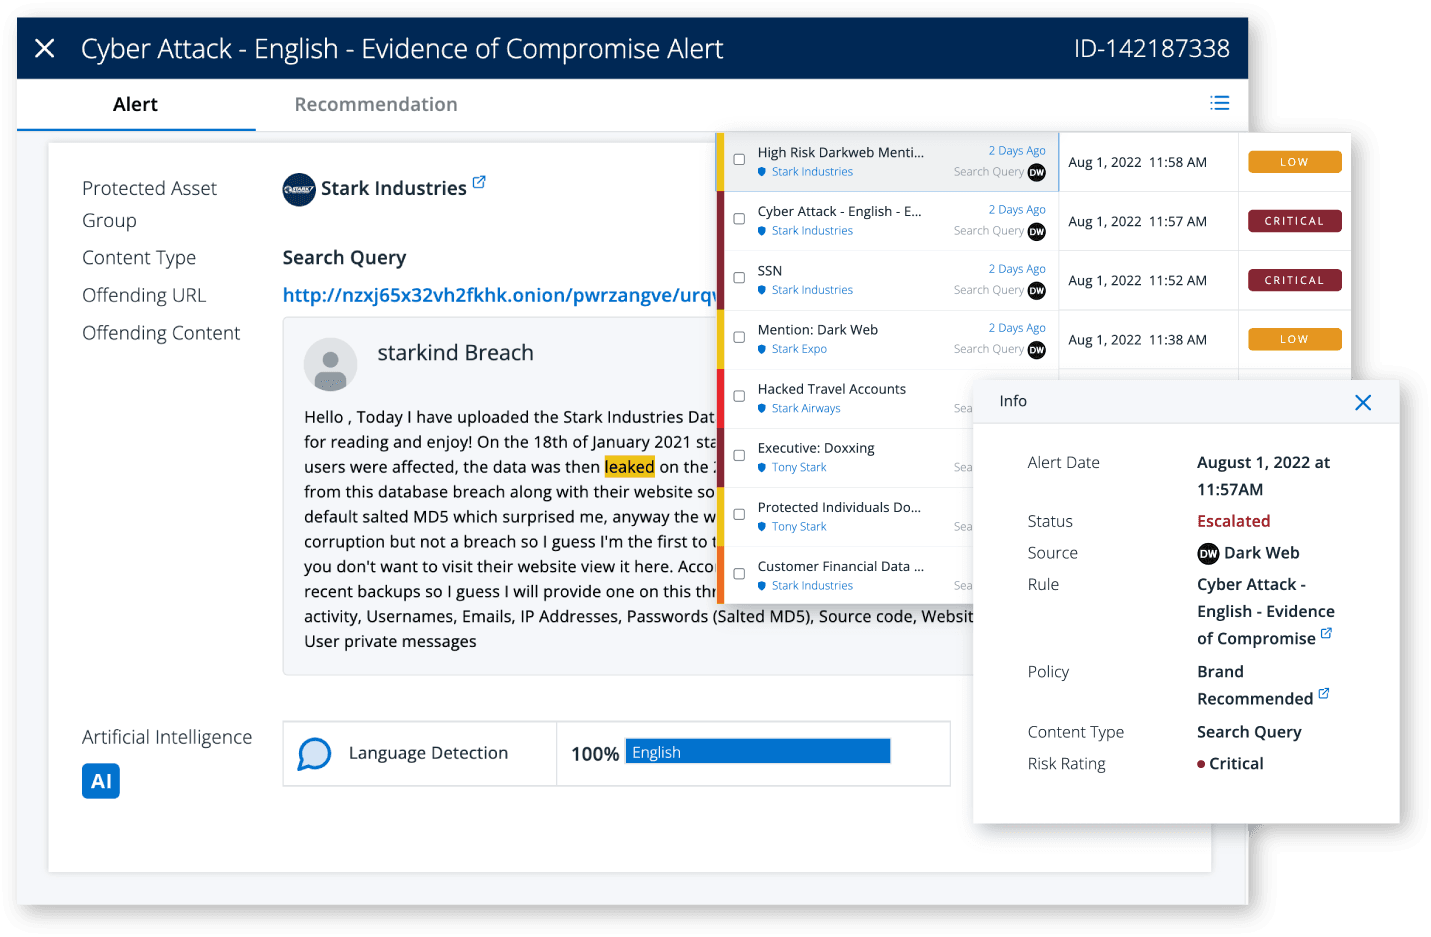
Task: Check the Customer Financial Data checkbox
Action: pyautogui.click(x=739, y=573)
